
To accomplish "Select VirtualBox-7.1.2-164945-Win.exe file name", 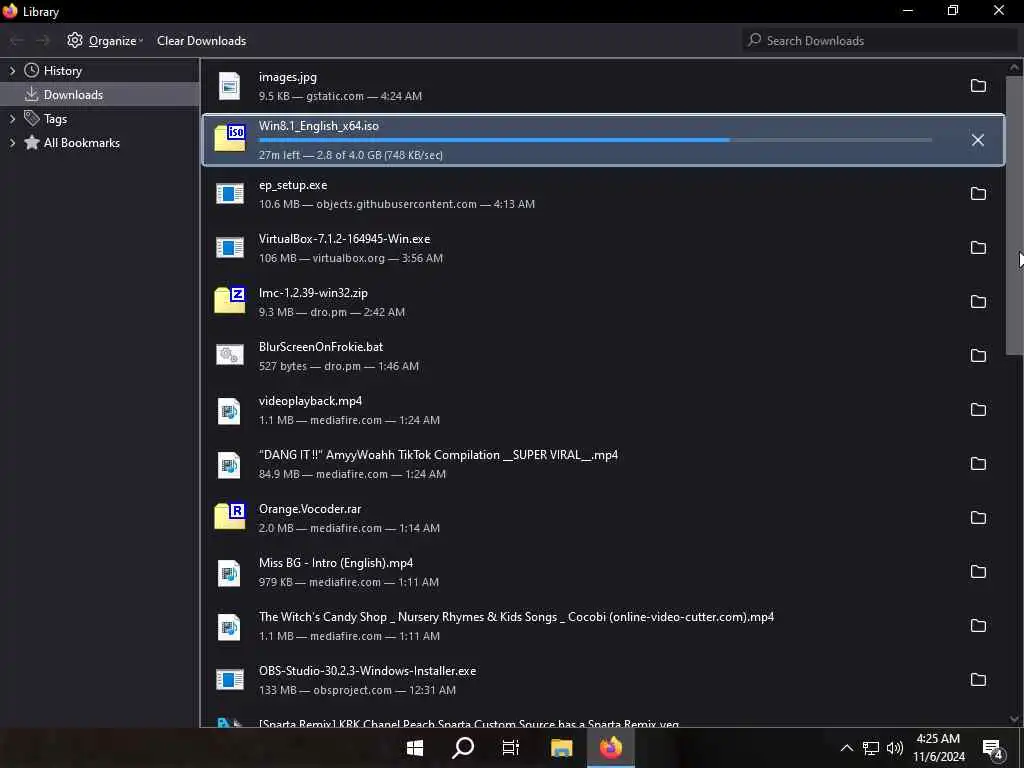I will point(344,239).
